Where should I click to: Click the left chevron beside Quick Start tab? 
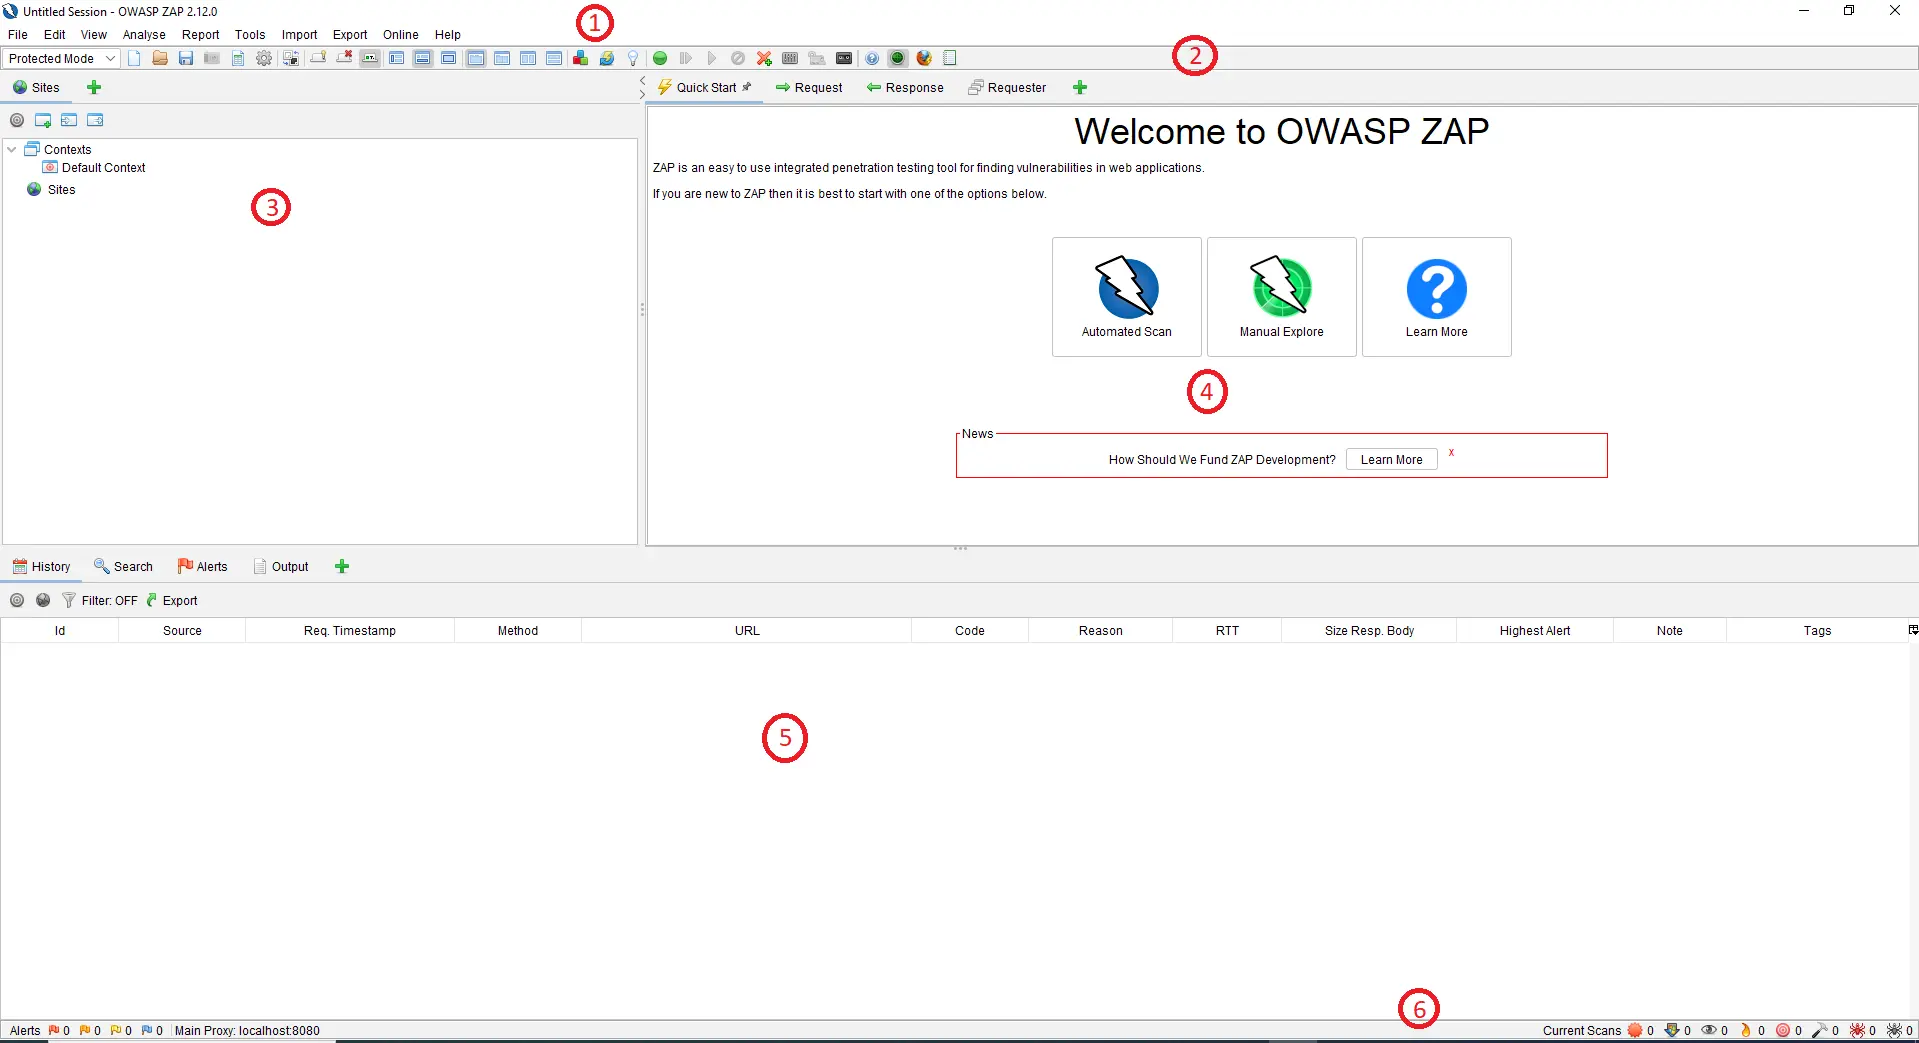coord(641,80)
